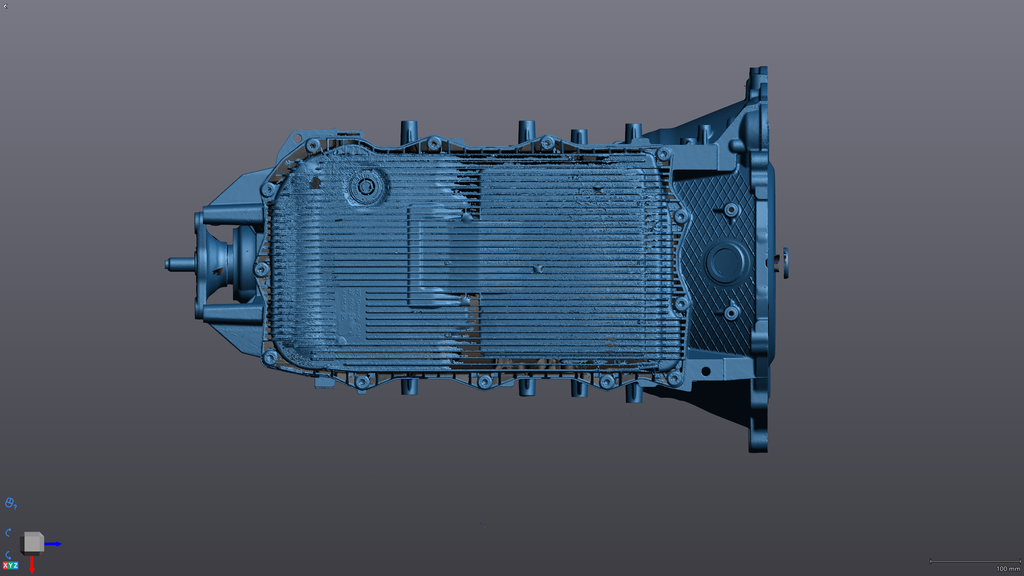The height and width of the screenshot is (576, 1024).
Task: Select the red axis arrow on the view cube
Action: 32,565
